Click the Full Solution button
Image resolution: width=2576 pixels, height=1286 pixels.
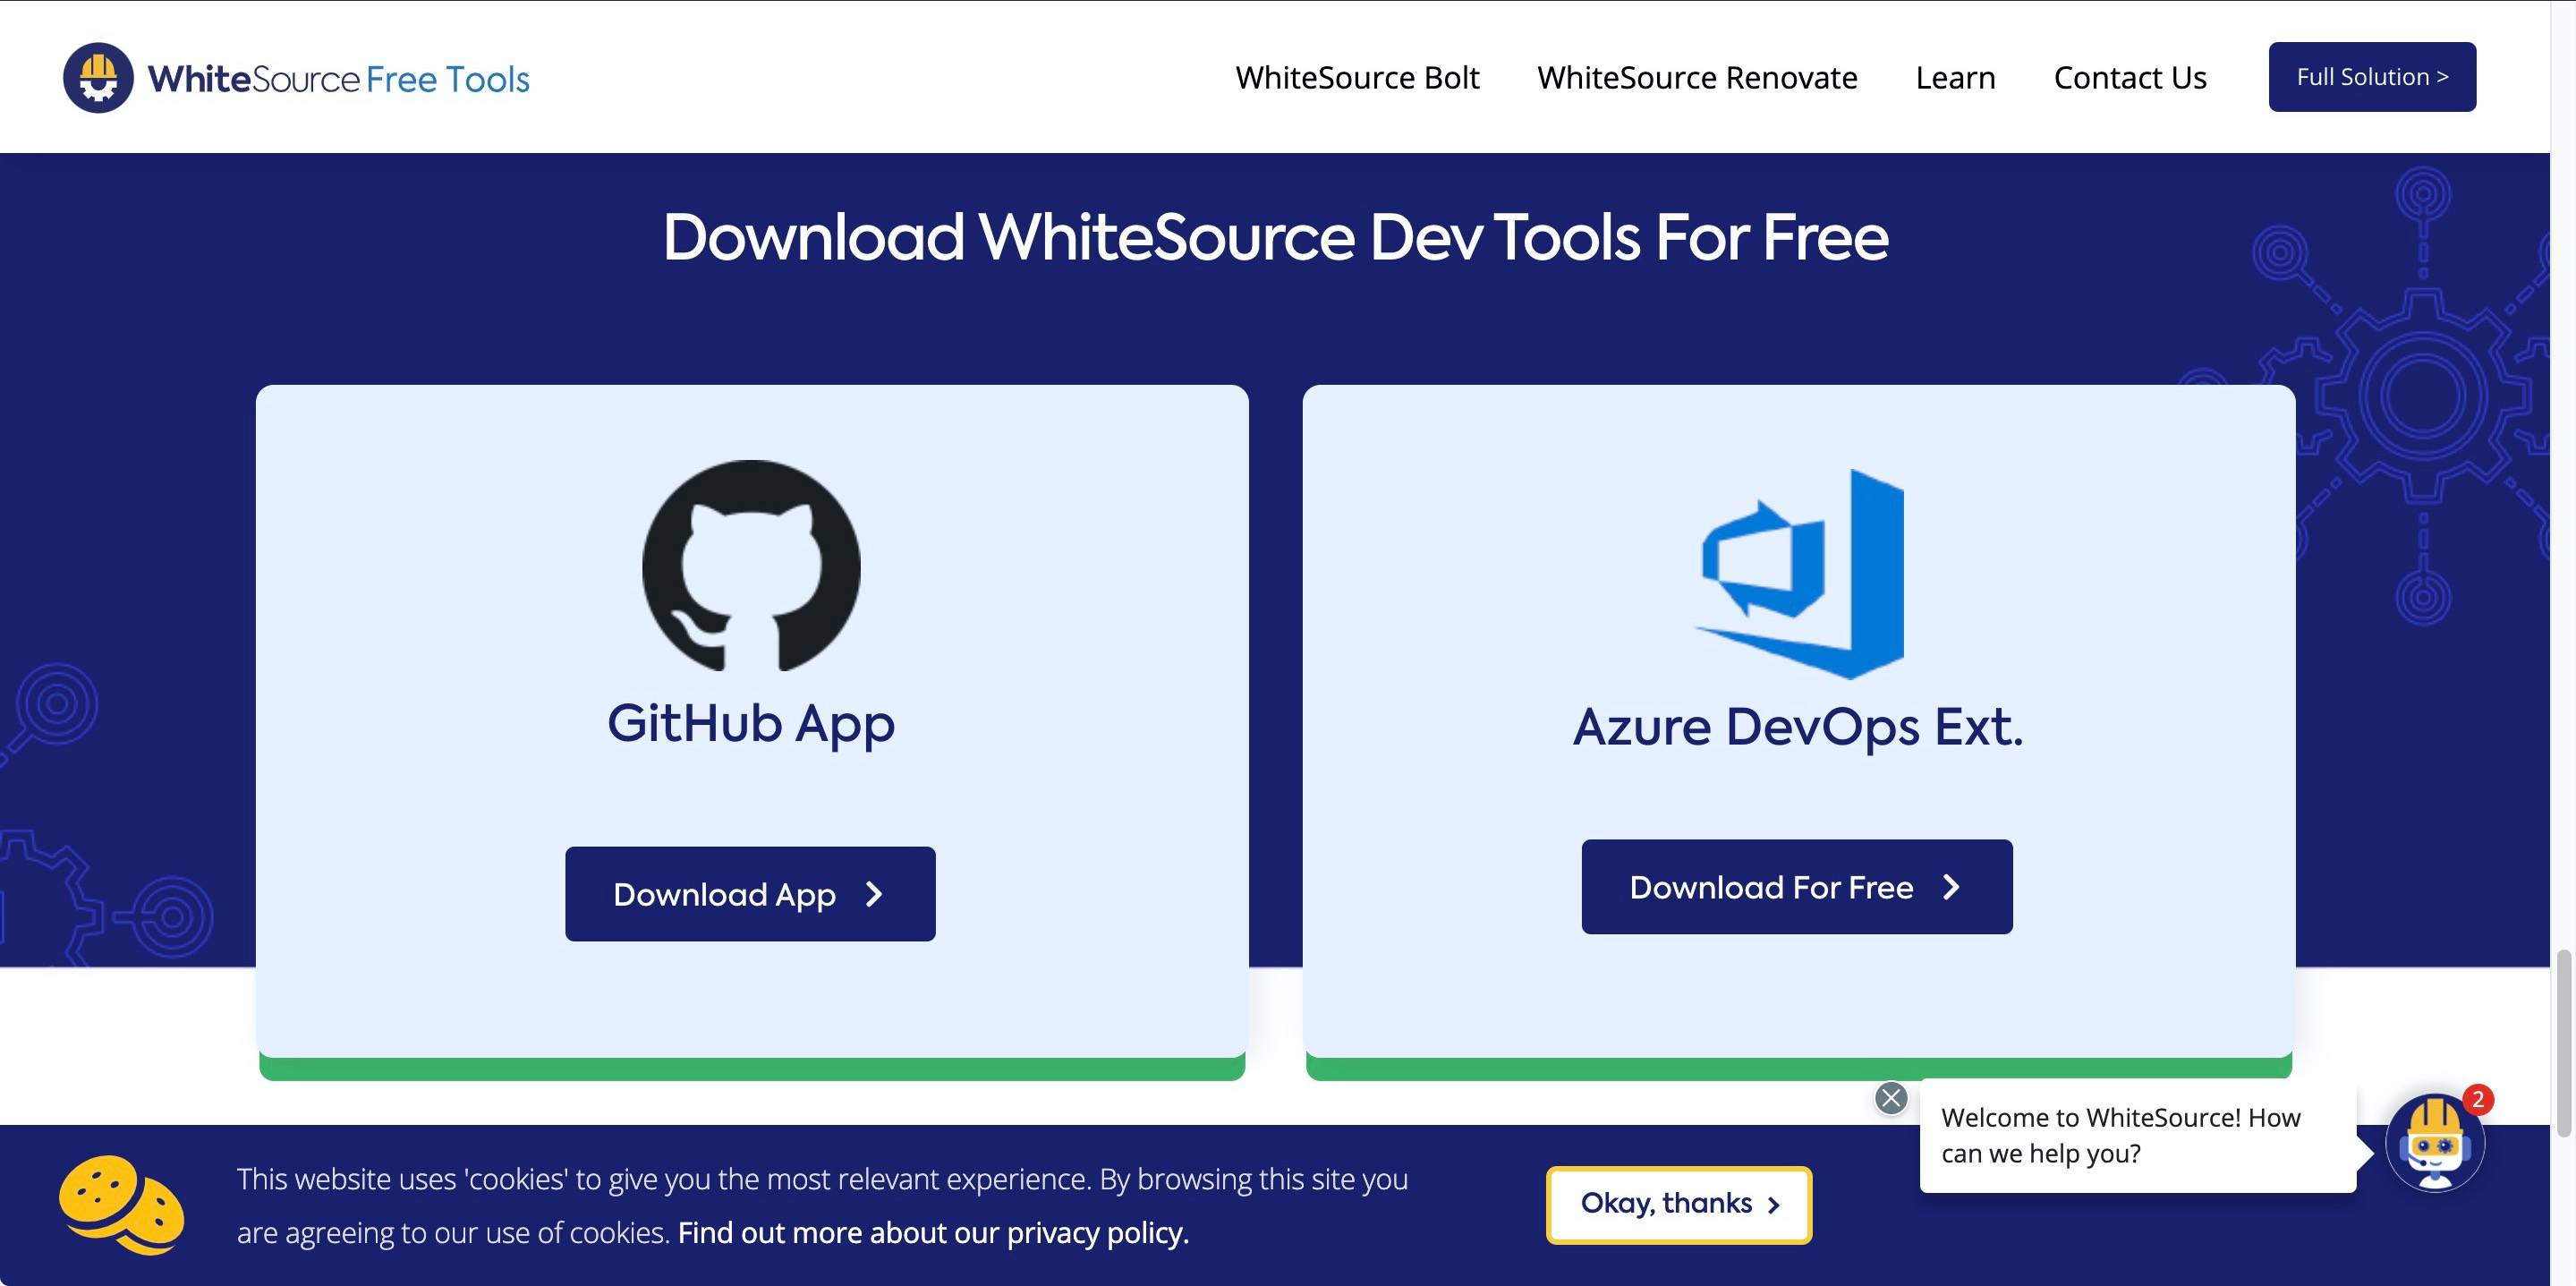tap(2372, 77)
